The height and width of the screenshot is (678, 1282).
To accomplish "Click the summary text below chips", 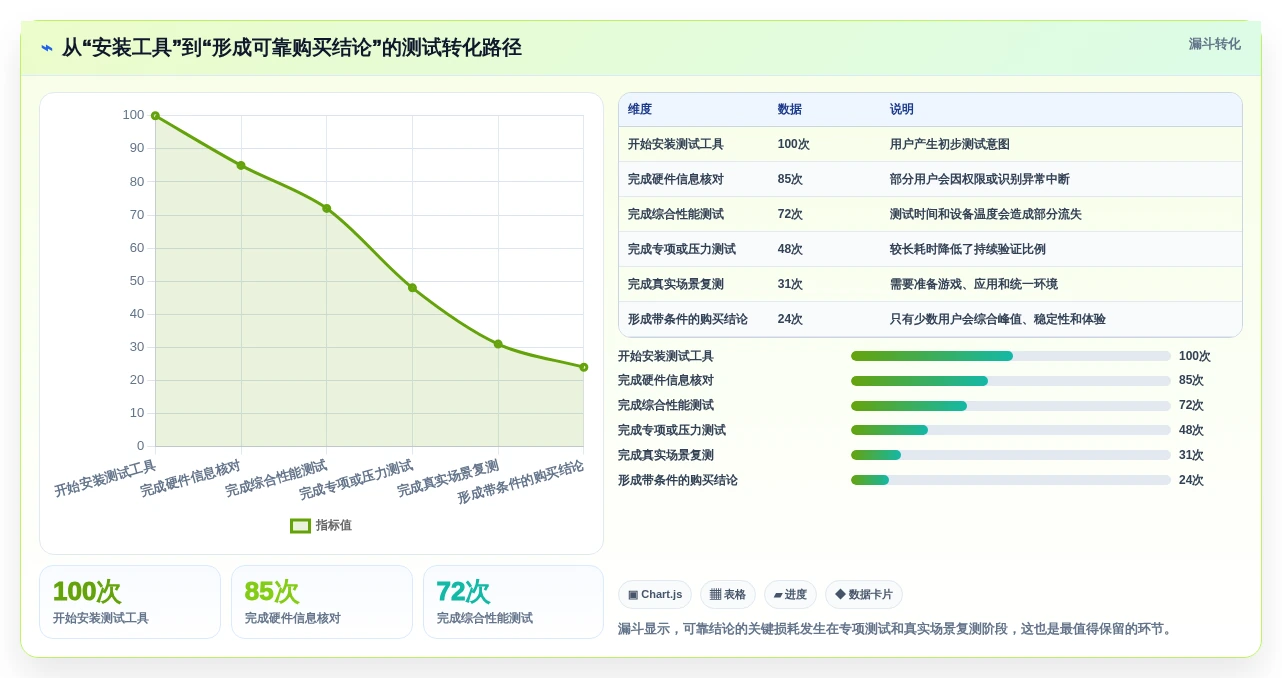I will (897, 629).
